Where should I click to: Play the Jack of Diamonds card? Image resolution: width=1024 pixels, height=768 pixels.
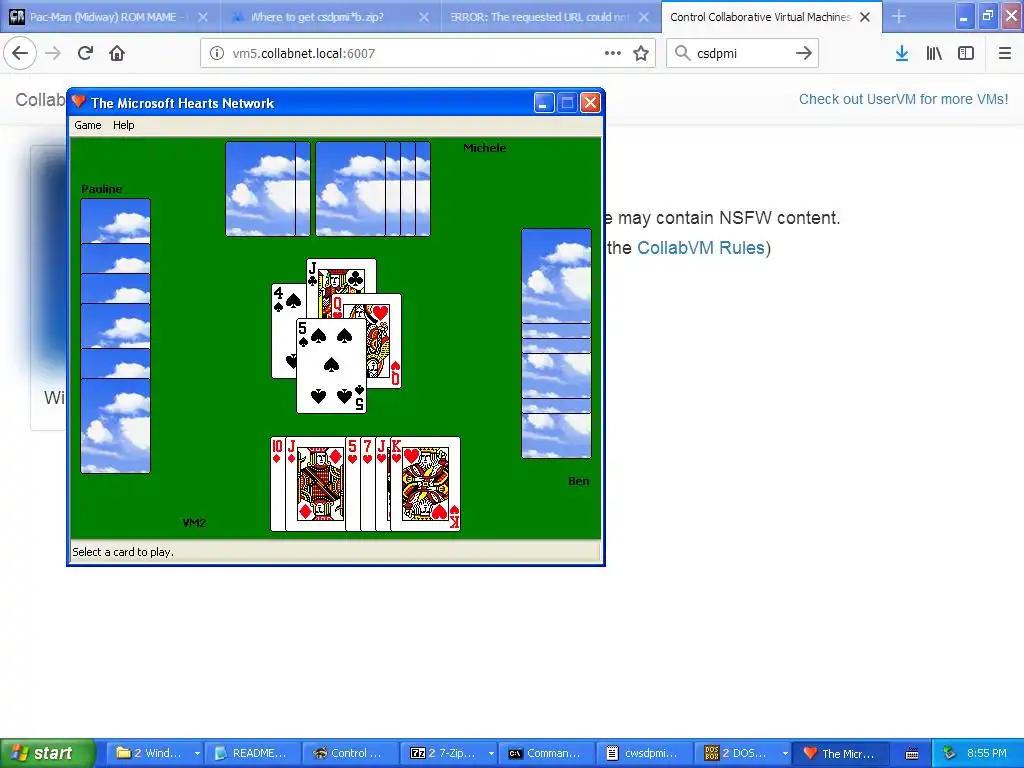pos(315,484)
